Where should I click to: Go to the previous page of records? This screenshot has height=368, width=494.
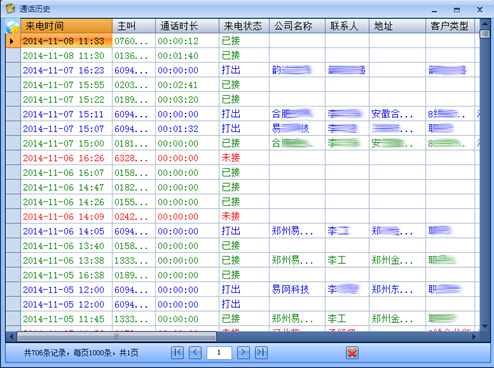(195, 352)
